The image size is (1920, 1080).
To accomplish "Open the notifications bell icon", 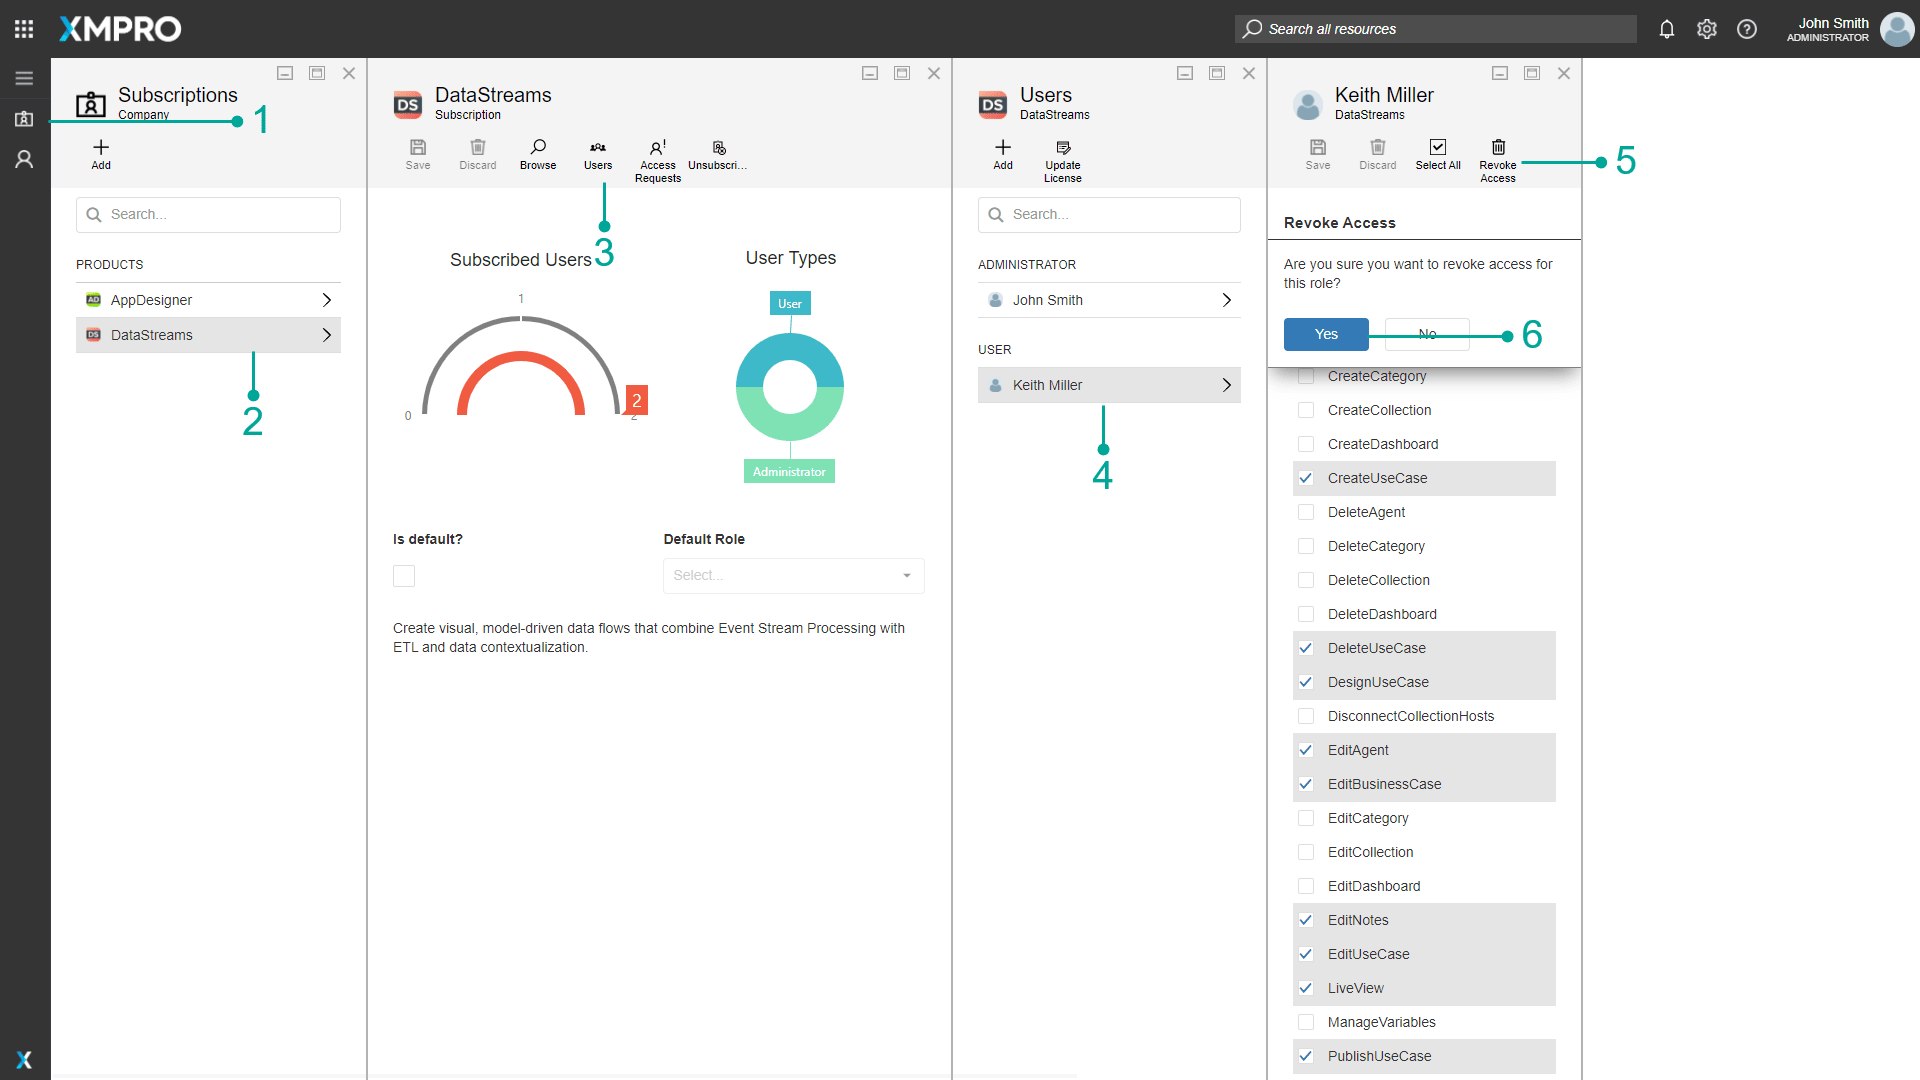I will click(1666, 29).
